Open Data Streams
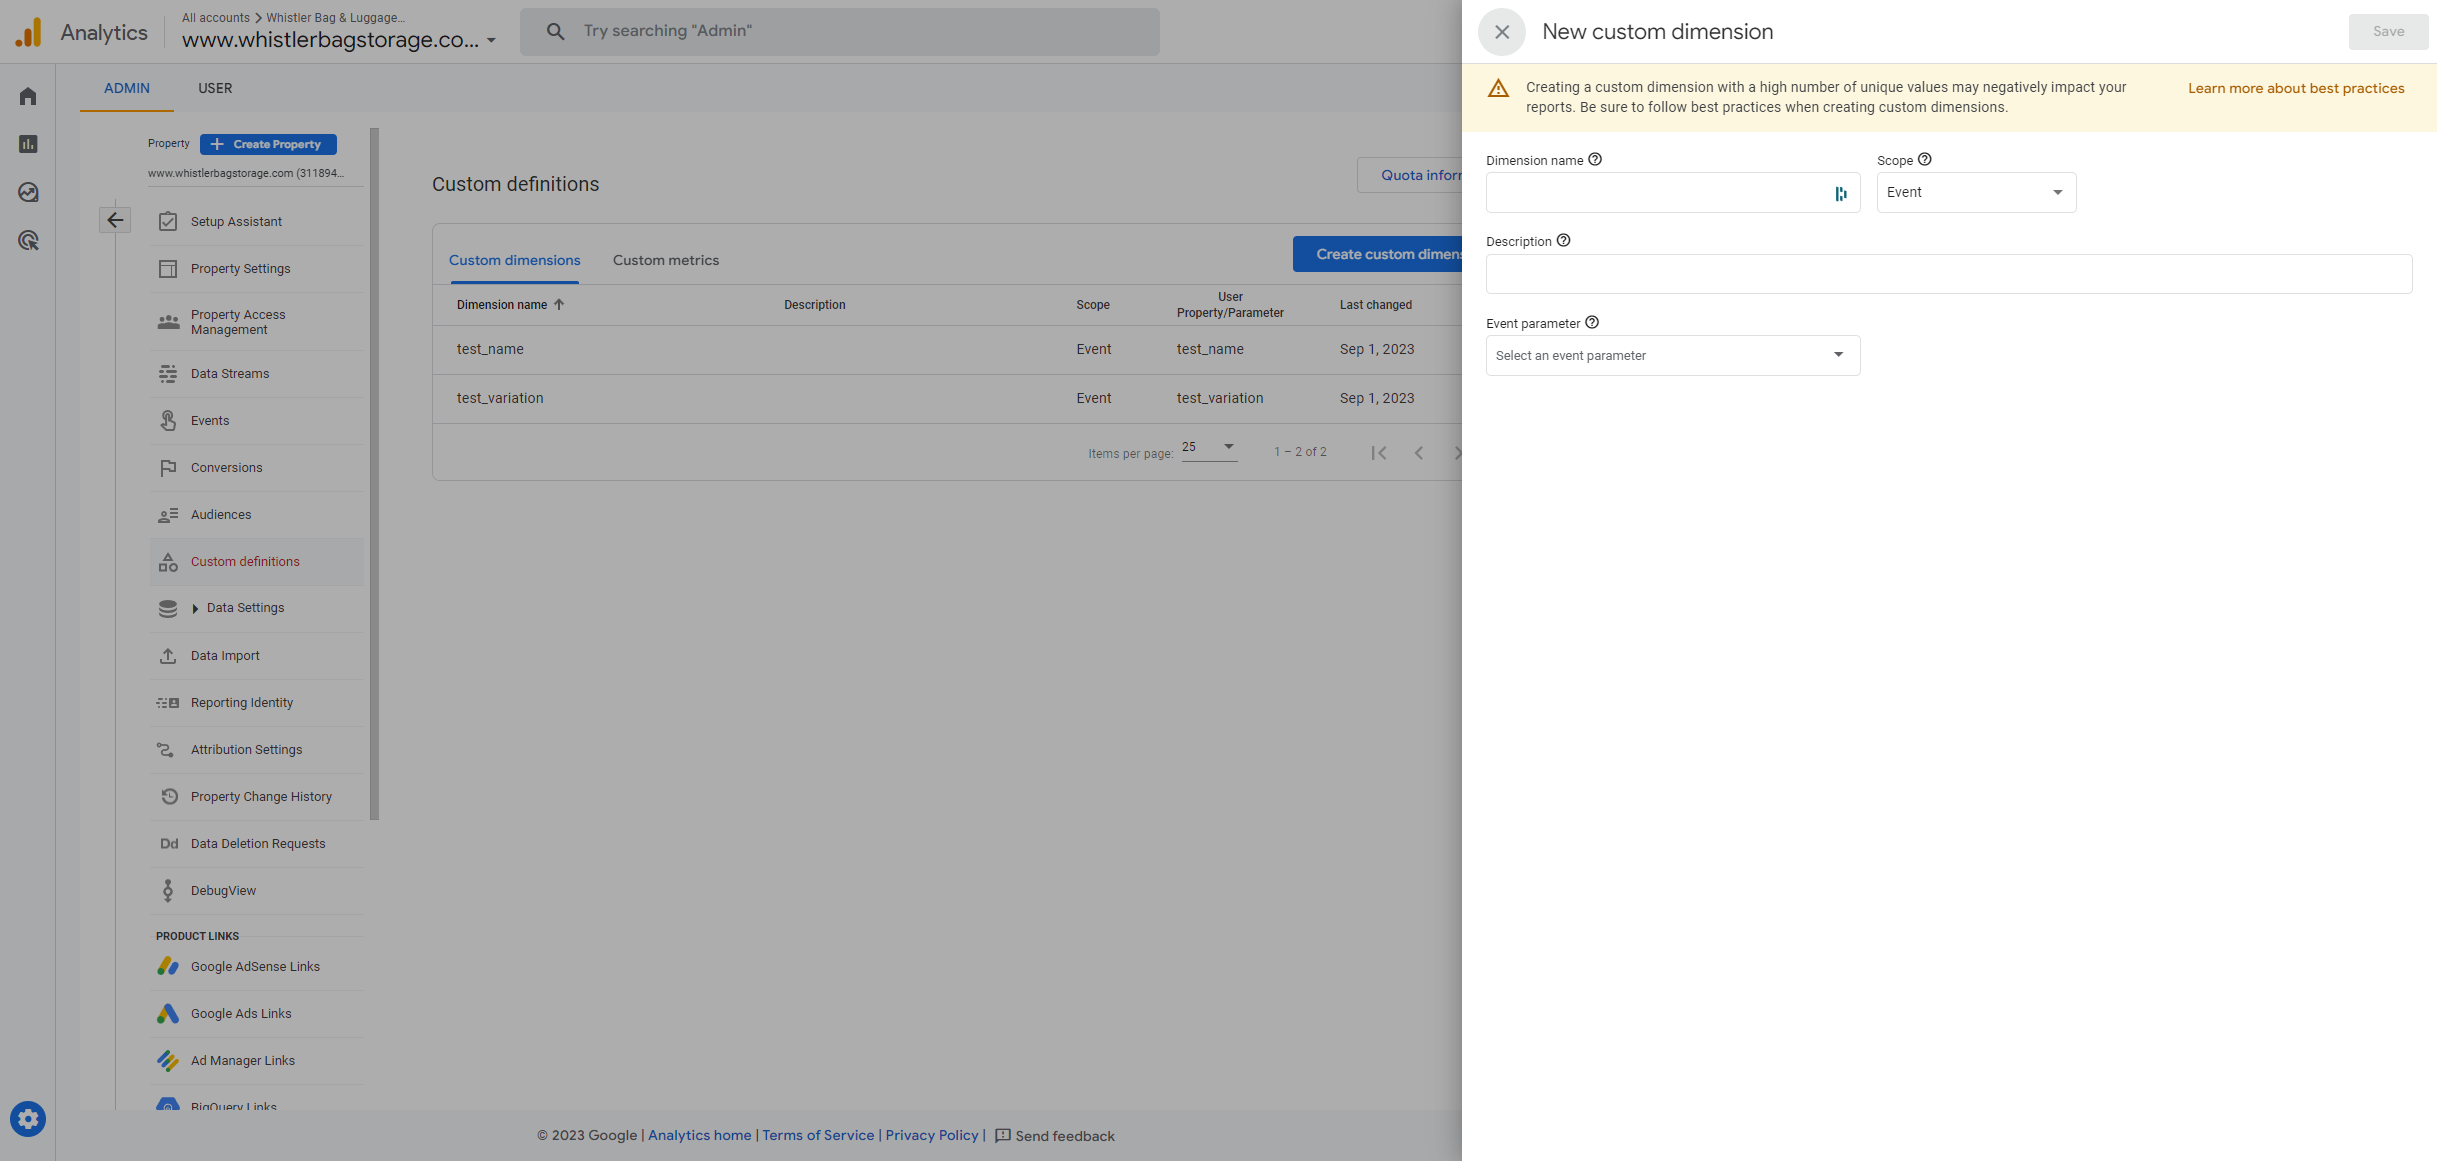Image resolution: width=2437 pixels, height=1161 pixels. click(257, 374)
